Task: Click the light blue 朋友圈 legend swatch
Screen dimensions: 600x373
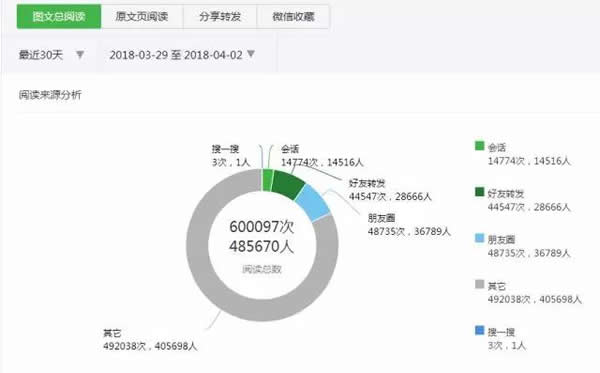Action: 479,238
